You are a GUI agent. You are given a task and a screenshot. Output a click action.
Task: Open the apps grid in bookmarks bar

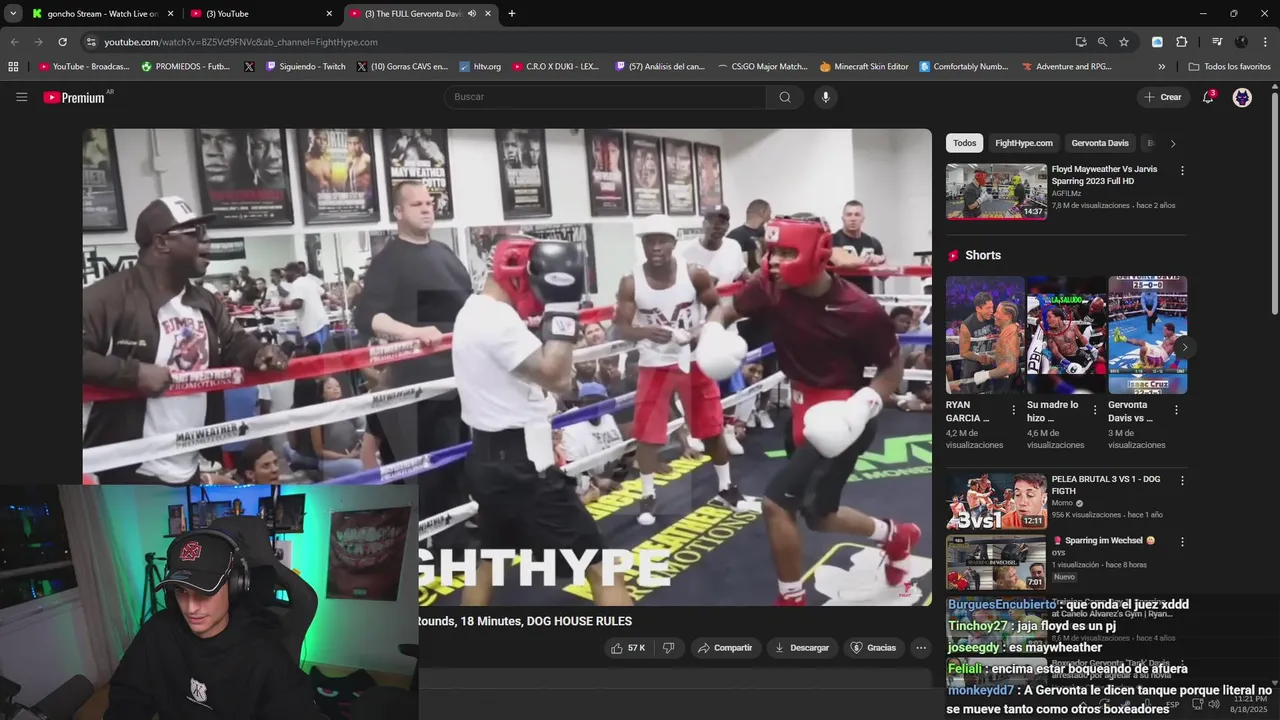coord(13,67)
